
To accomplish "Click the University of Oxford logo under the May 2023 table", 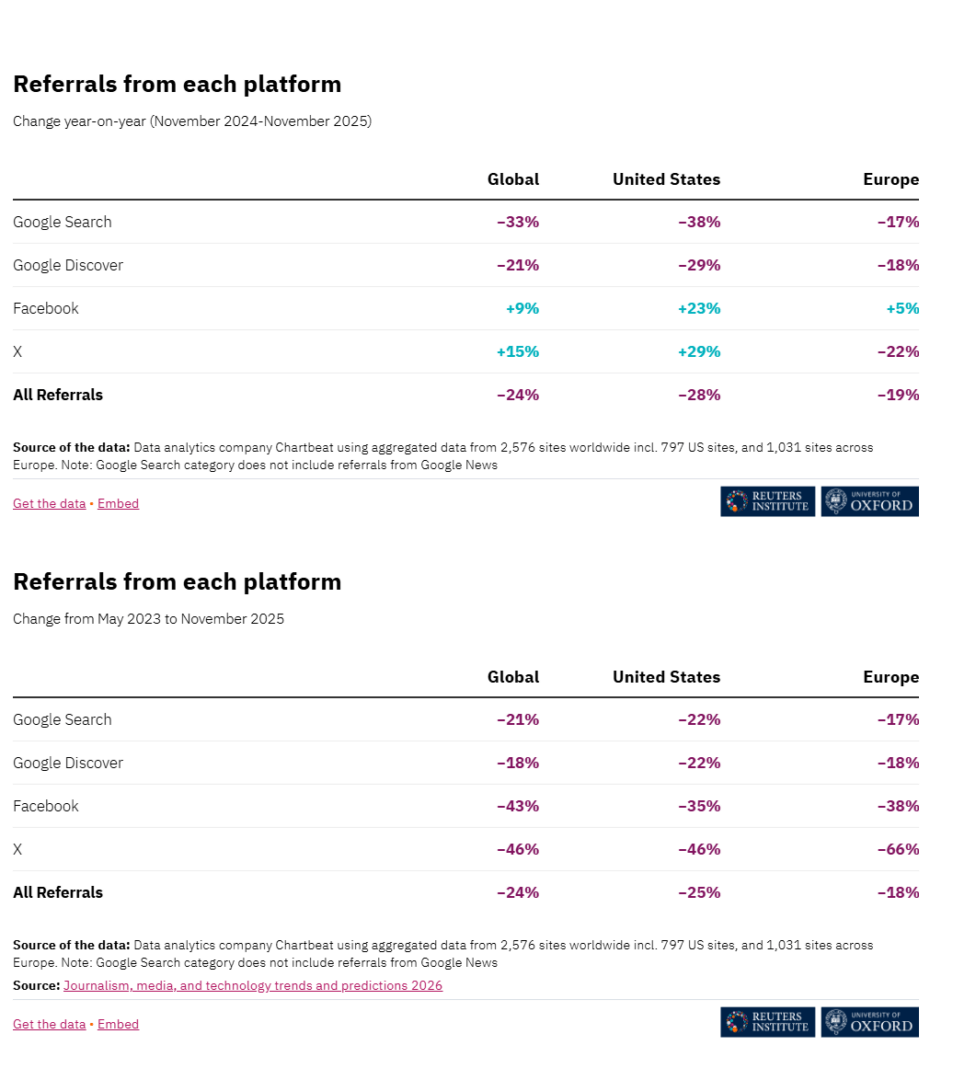I will 869,1022.
